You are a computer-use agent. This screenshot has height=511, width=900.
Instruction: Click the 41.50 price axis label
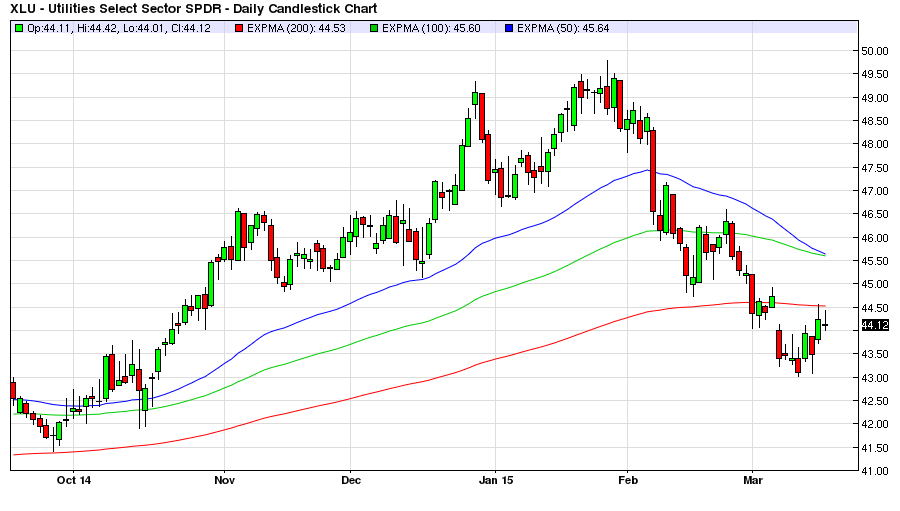click(x=875, y=448)
